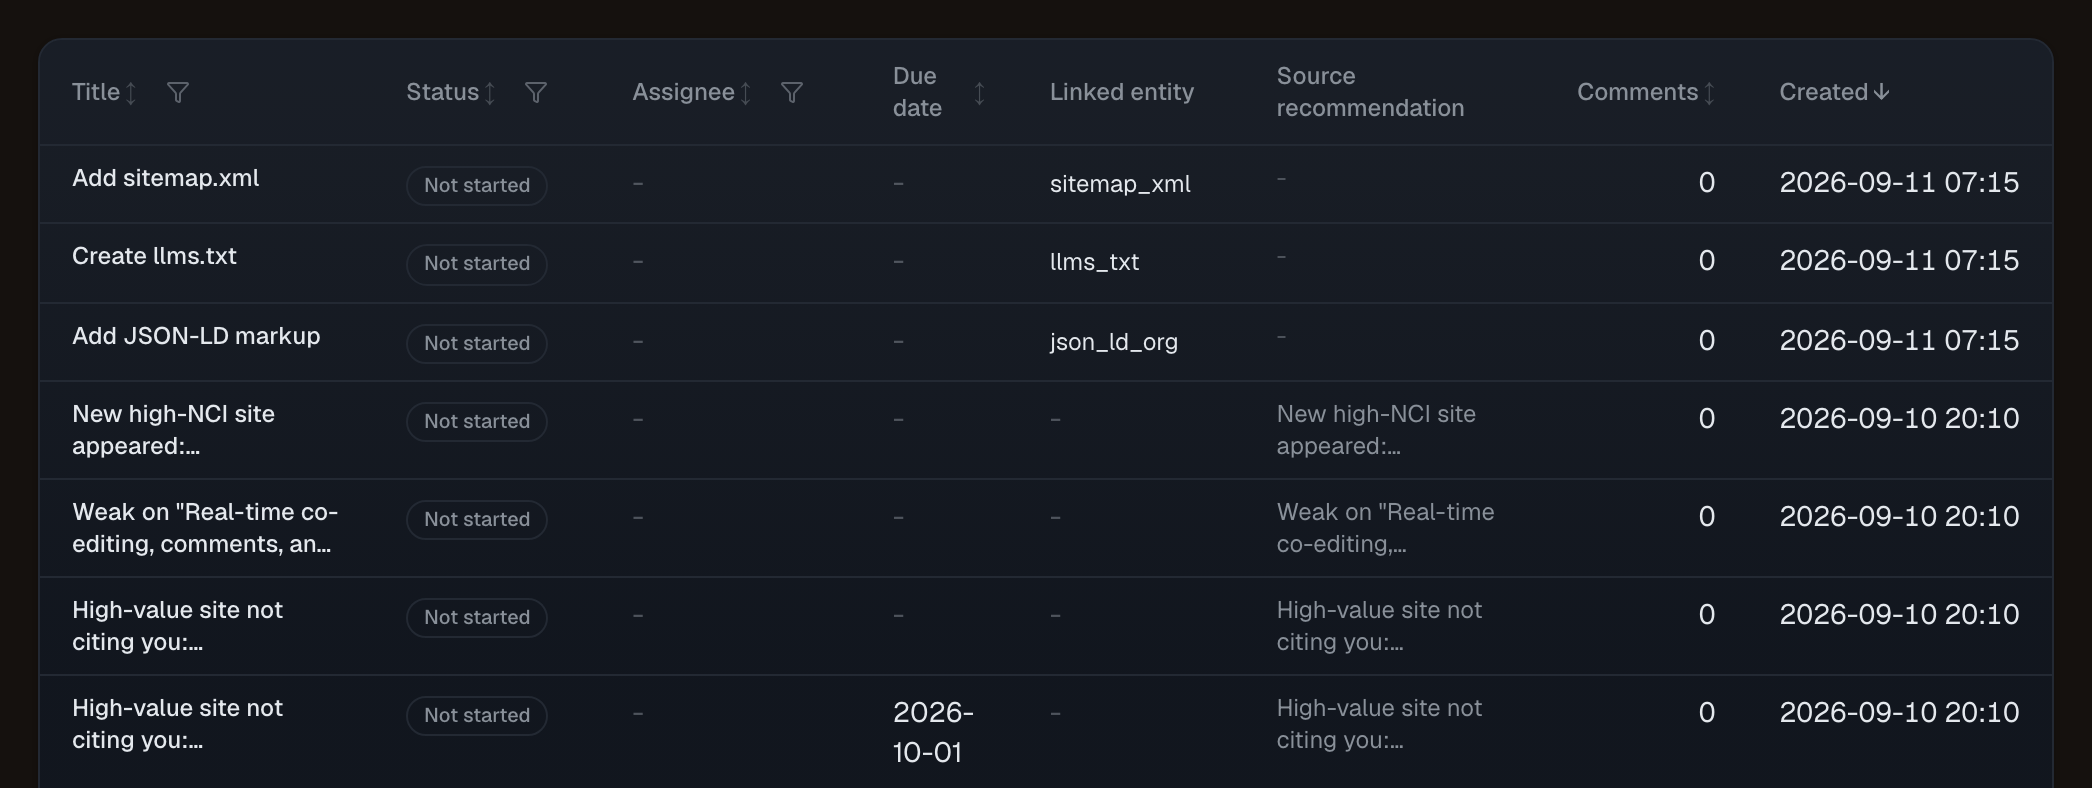Click the Source recommendation column header
The image size is (2092, 788).
(x=1370, y=92)
